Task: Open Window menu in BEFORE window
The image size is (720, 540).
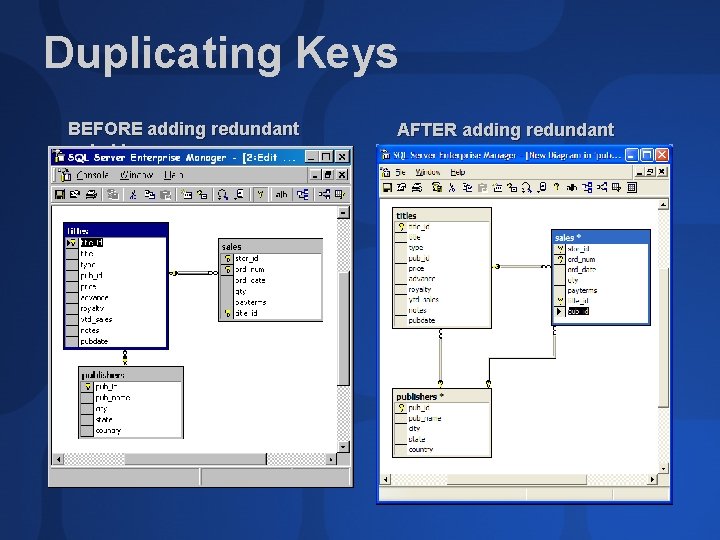Action: point(136,175)
